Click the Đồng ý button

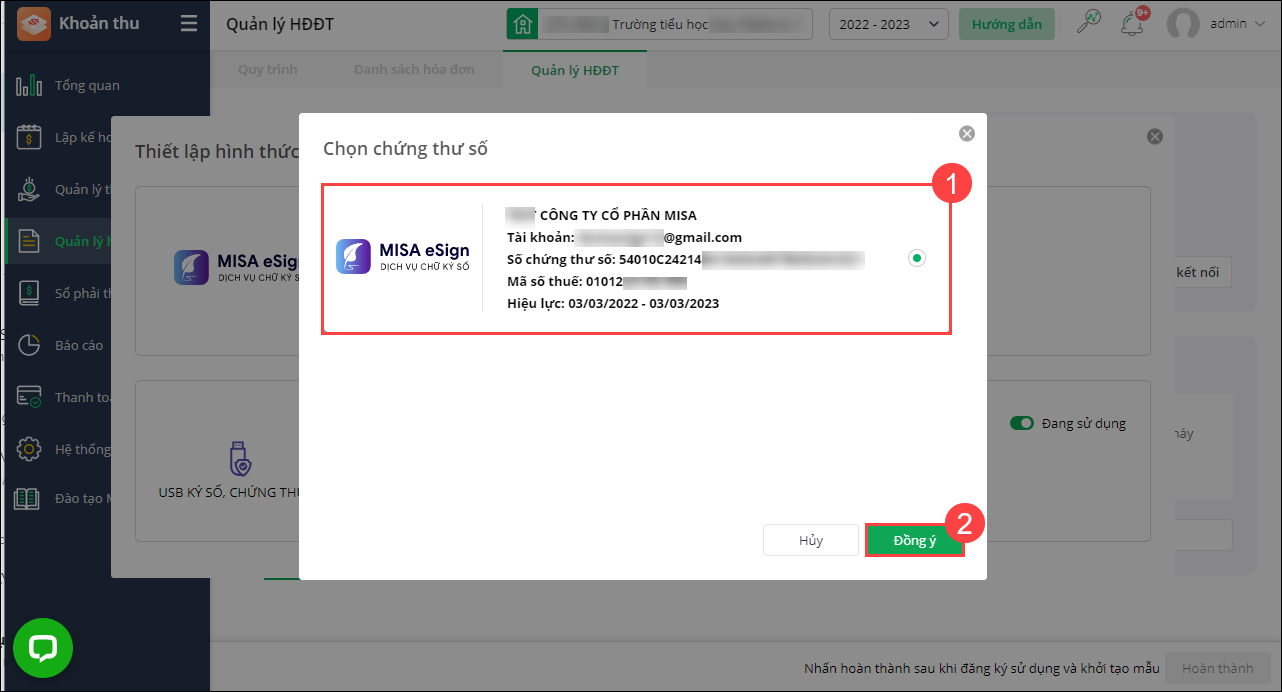(915, 540)
